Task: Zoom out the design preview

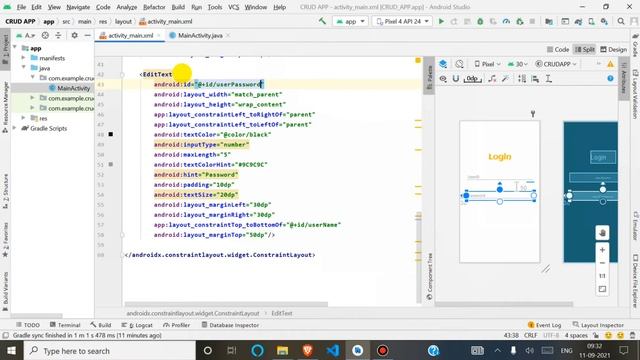Action: (x=602, y=263)
